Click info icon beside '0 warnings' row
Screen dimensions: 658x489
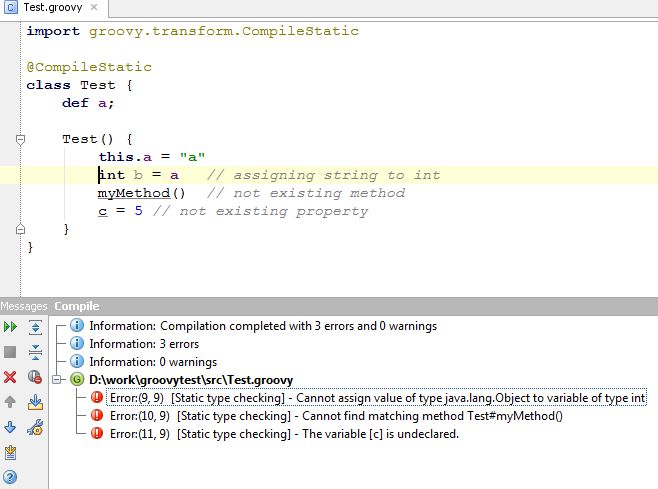click(77, 361)
